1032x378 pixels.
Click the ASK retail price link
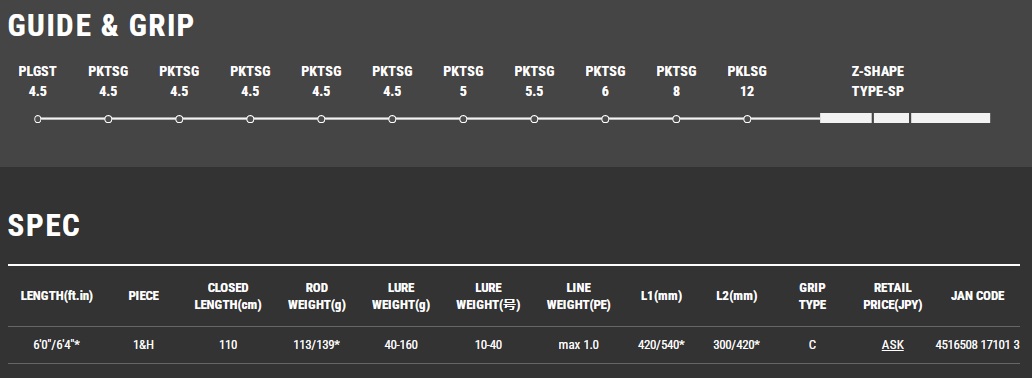[892, 344]
